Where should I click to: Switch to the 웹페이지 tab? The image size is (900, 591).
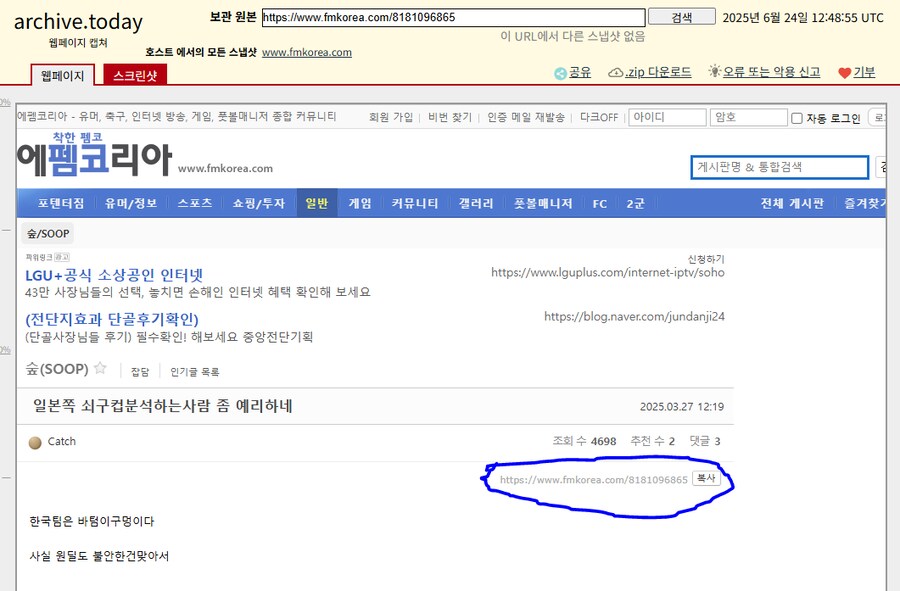pos(63,75)
